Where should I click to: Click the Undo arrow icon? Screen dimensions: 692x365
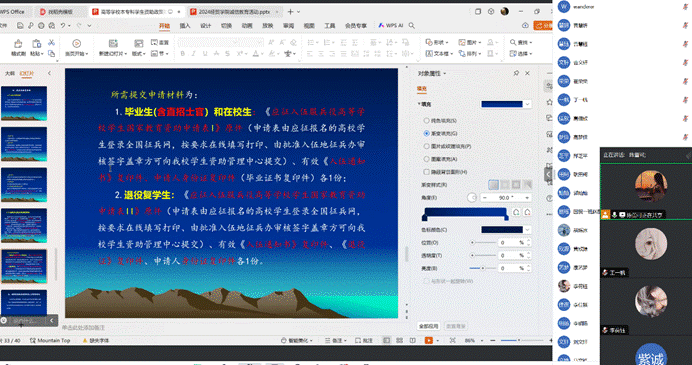[63, 26]
